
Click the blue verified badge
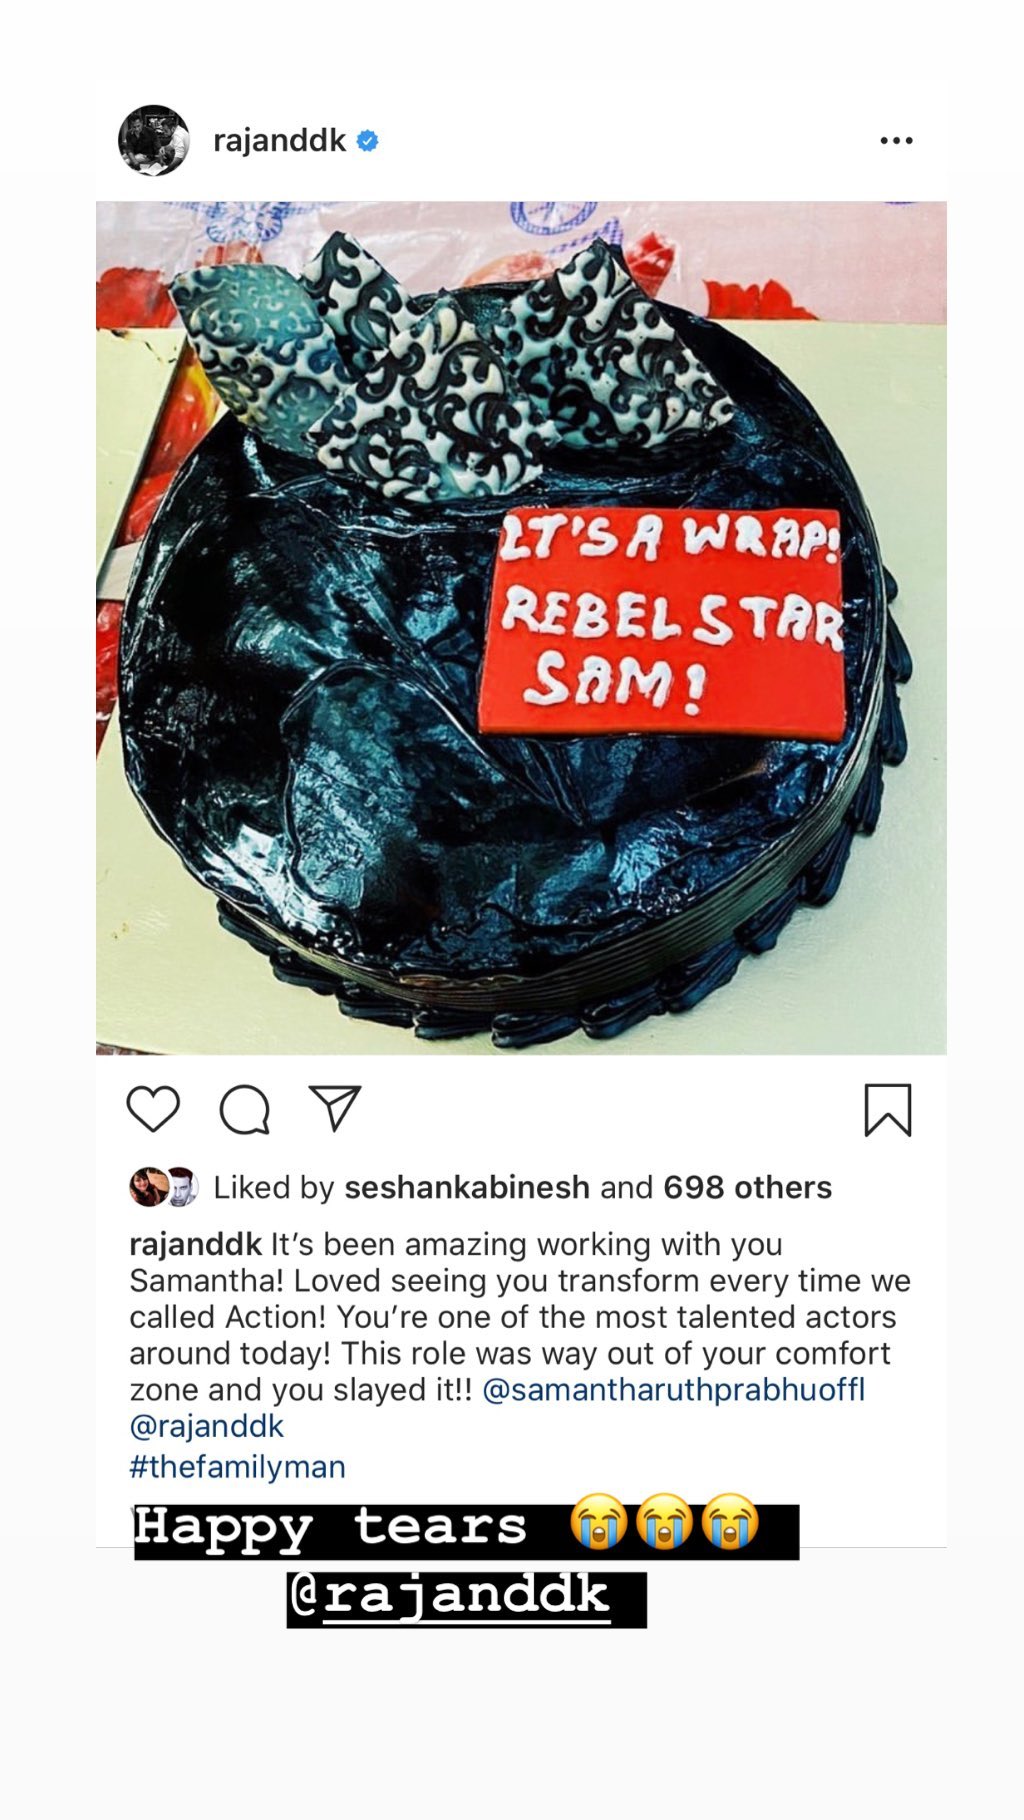[x=368, y=141]
